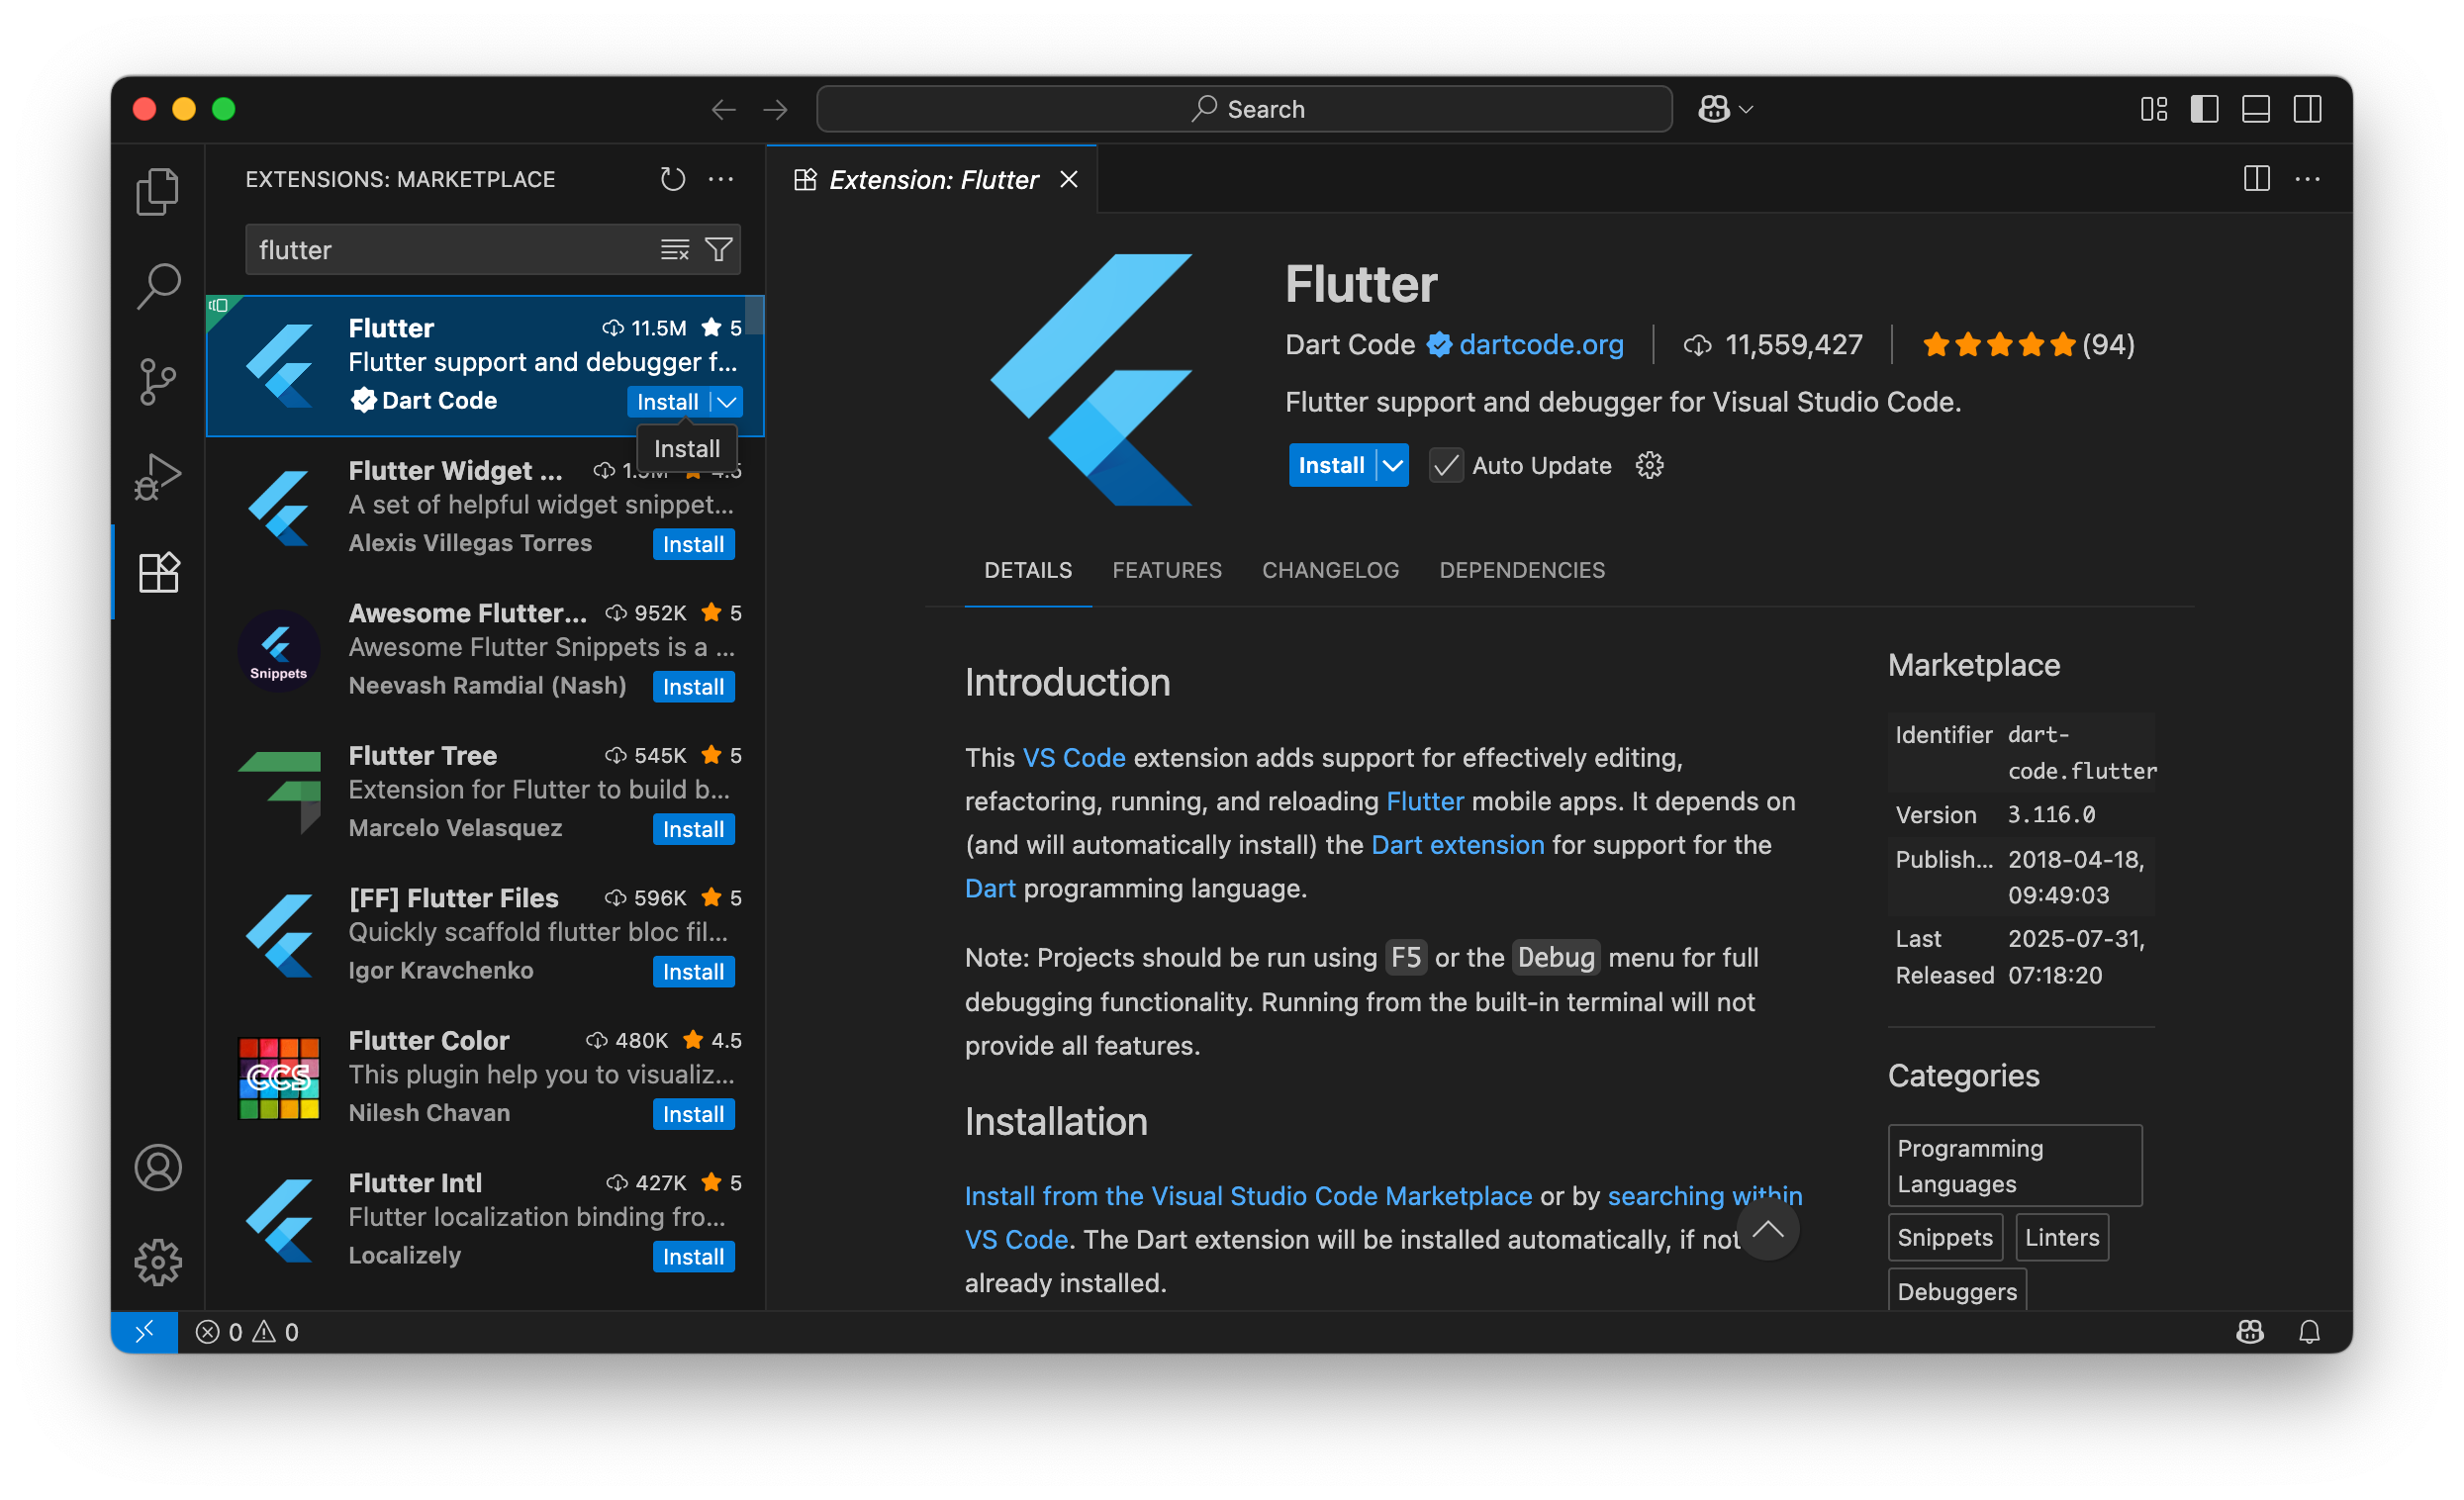Open errors and warnings in status bar
This screenshot has width=2464, height=1500.
point(247,1332)
